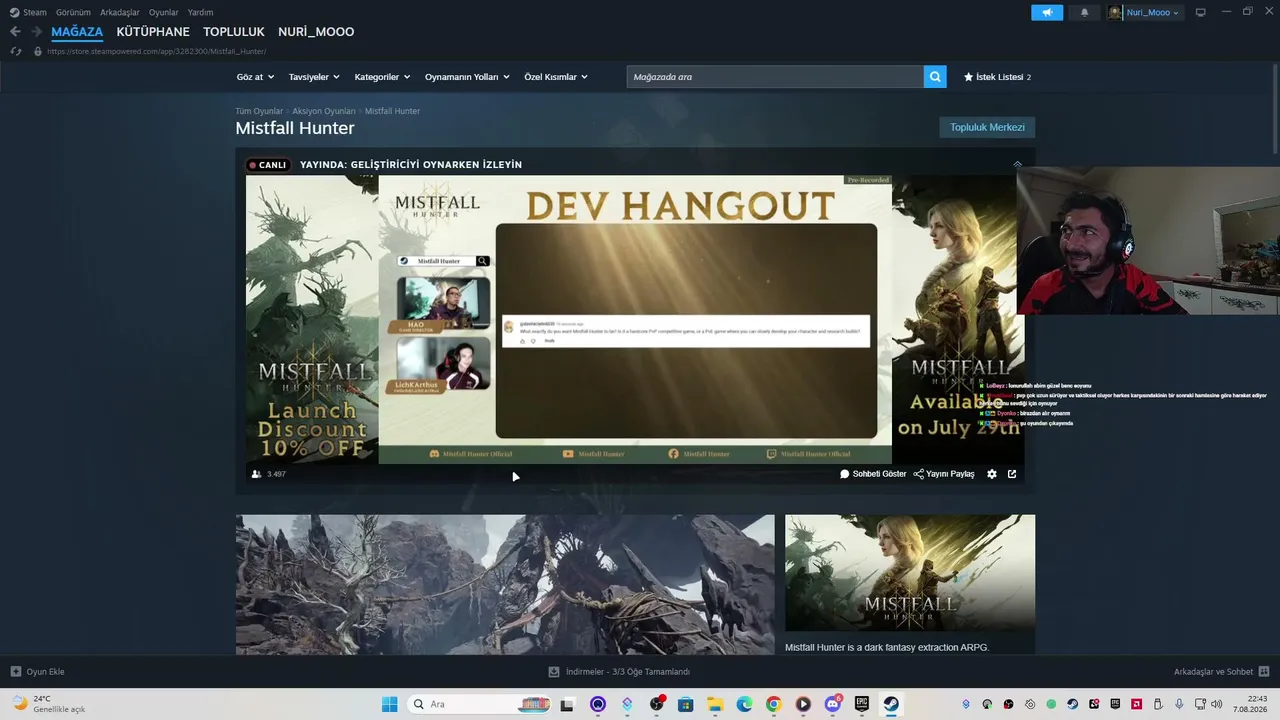
Task: Open File Explorer from the taskbar
Action: click(x=715, y=704)
